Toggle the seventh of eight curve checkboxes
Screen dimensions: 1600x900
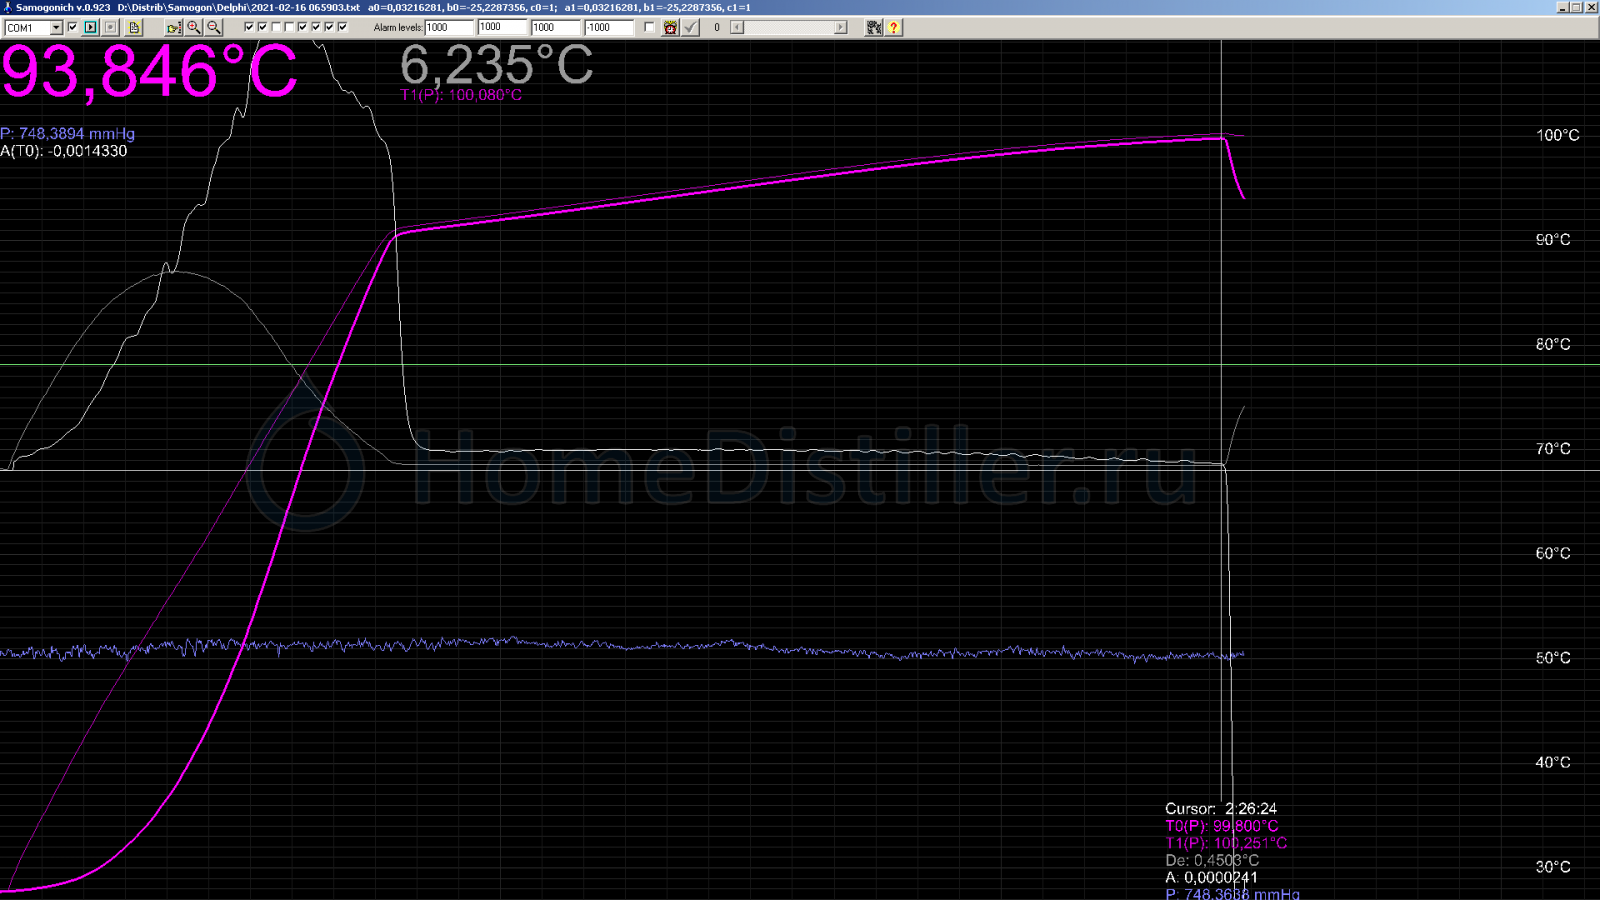click(x=329, y=27)
